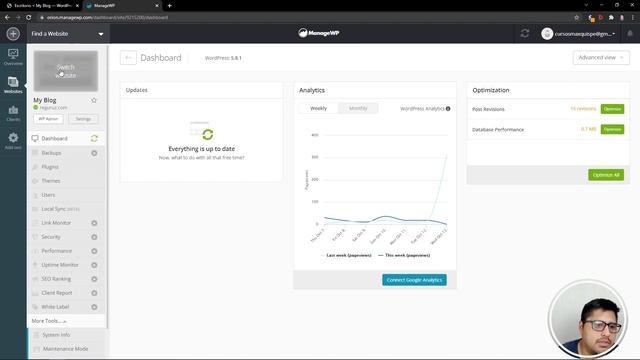
Task: Click the back arrow beside Dashboard
Action: [x=128, y=58]
